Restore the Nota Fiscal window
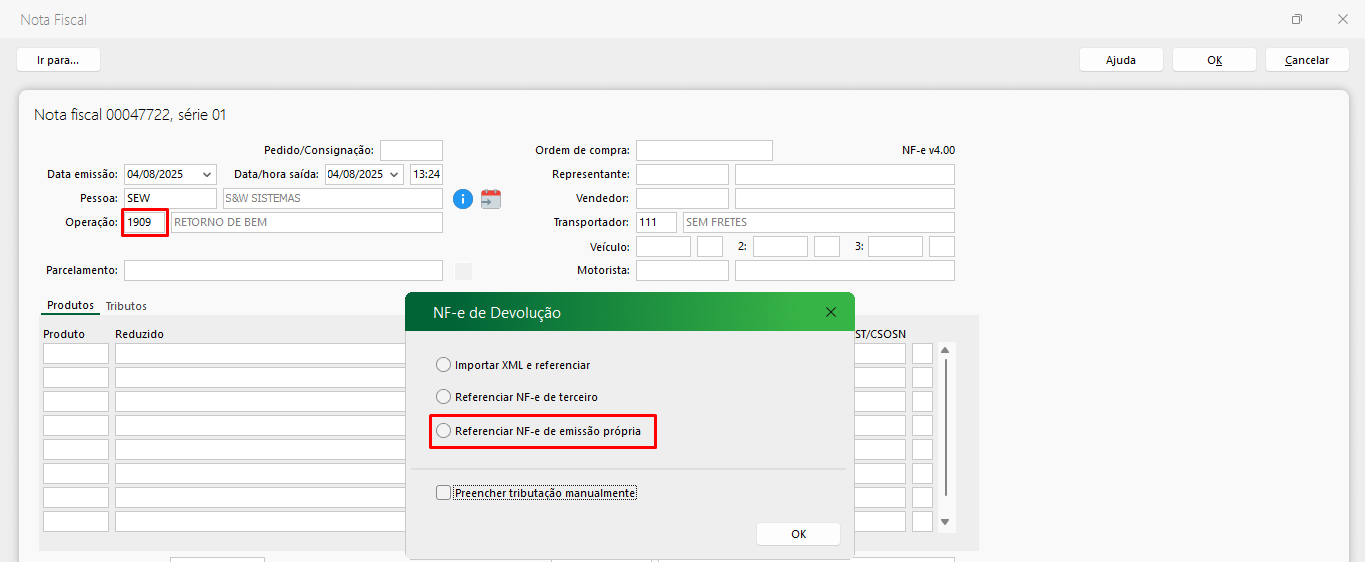 click(x=1296, y=19)
